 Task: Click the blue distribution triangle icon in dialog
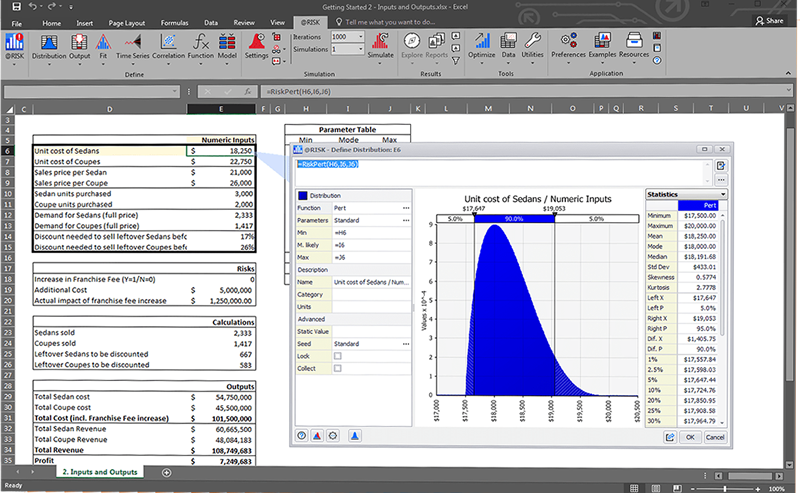click(355, 436)
